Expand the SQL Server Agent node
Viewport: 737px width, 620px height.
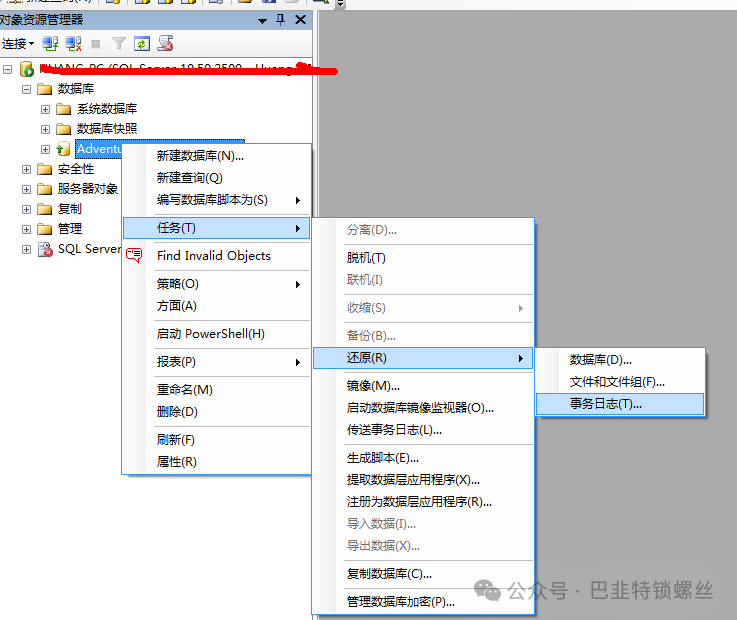[26, 249]
